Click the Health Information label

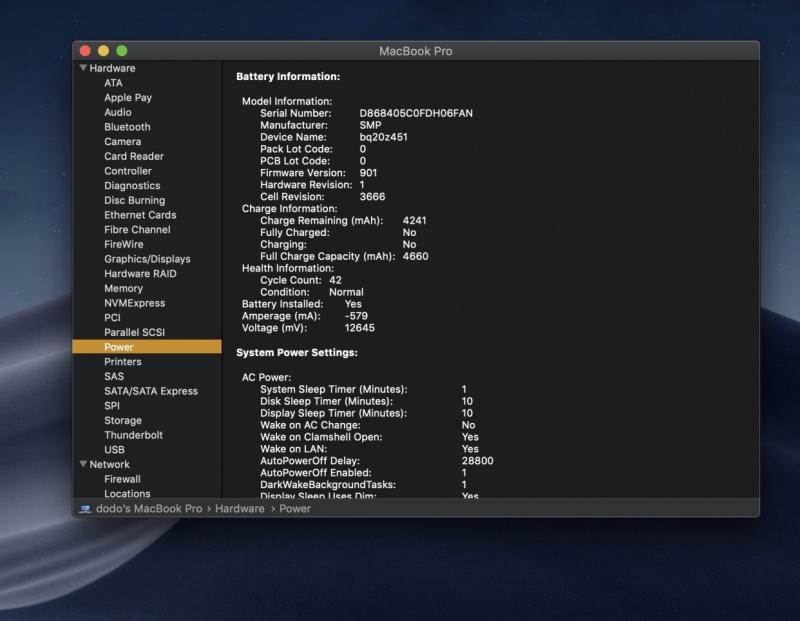click(288, 268)
